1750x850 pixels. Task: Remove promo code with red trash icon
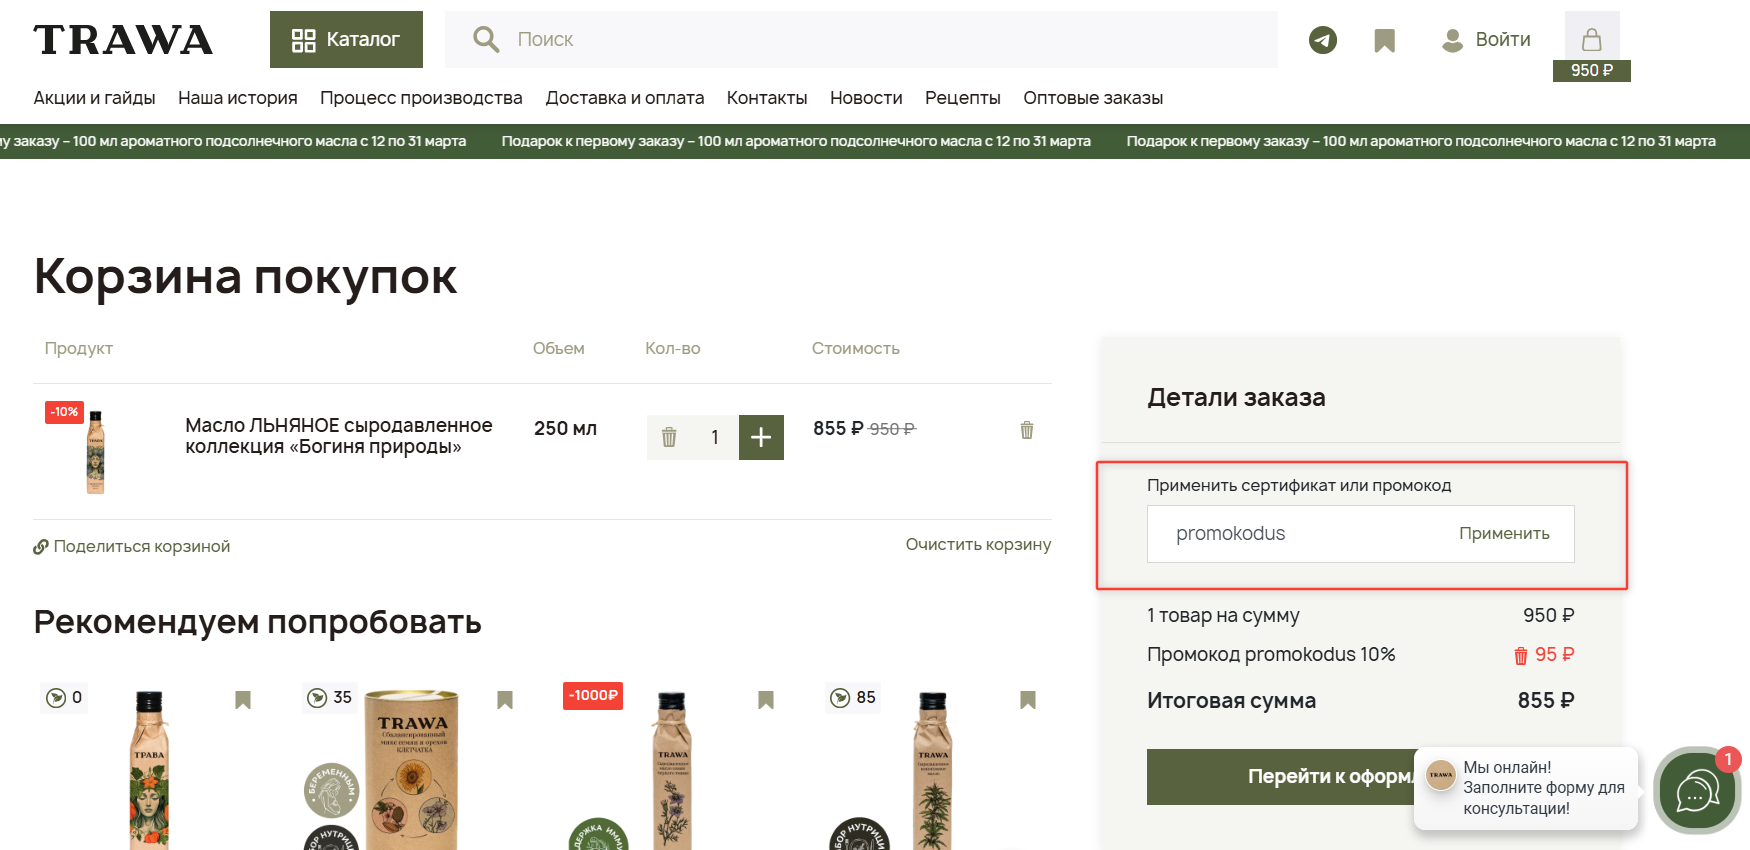pos(1521,656)
